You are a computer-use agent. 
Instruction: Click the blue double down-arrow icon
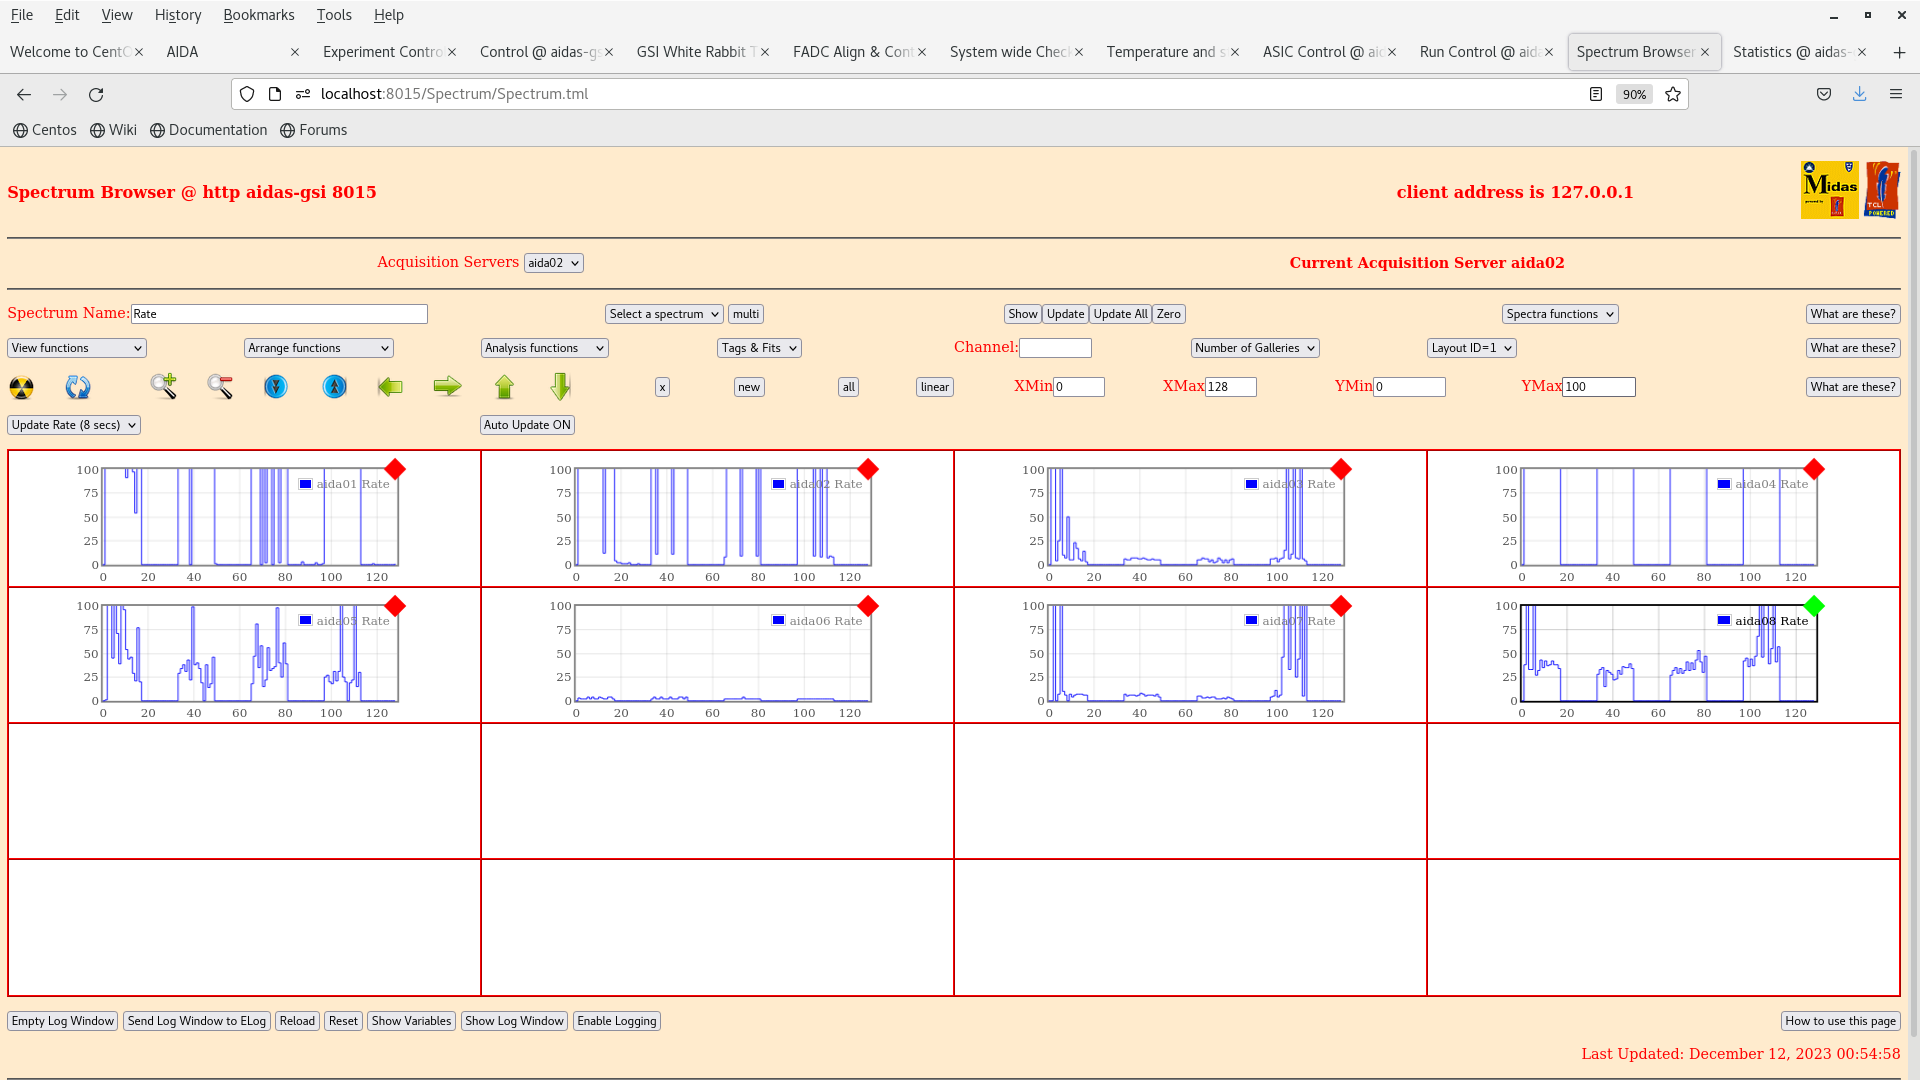(276, 387)
